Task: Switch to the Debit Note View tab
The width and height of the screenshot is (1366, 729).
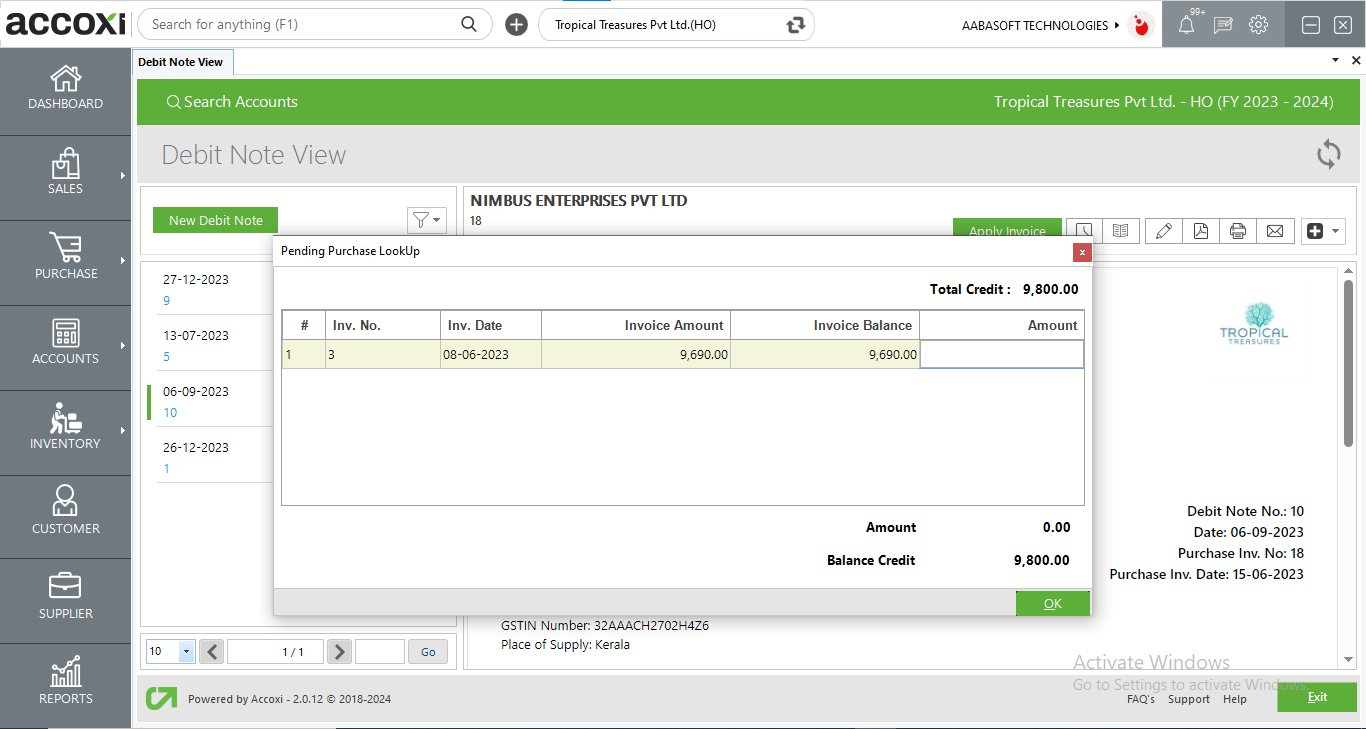Action: [x=182, y=61]
